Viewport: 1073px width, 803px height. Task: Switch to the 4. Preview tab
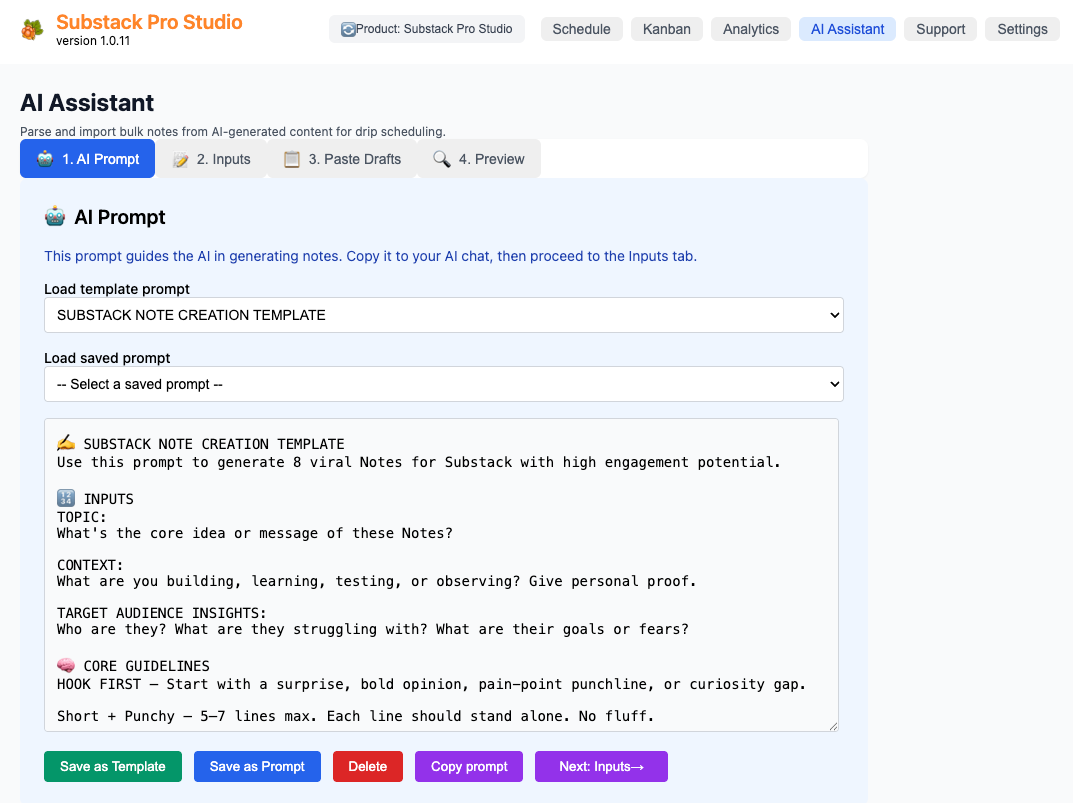pyautogui.click(x=479, y=159)
